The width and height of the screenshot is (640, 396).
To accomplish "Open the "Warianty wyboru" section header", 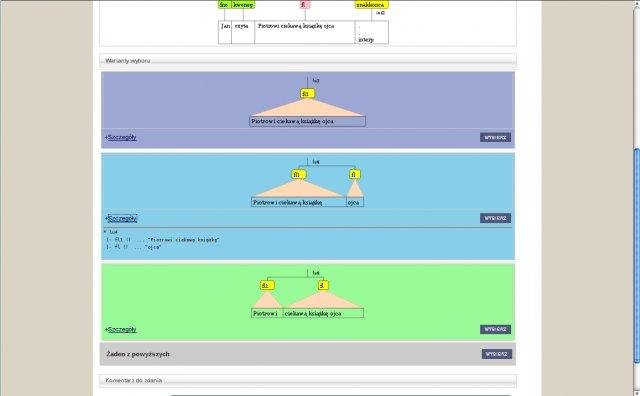I will (308, 60).
